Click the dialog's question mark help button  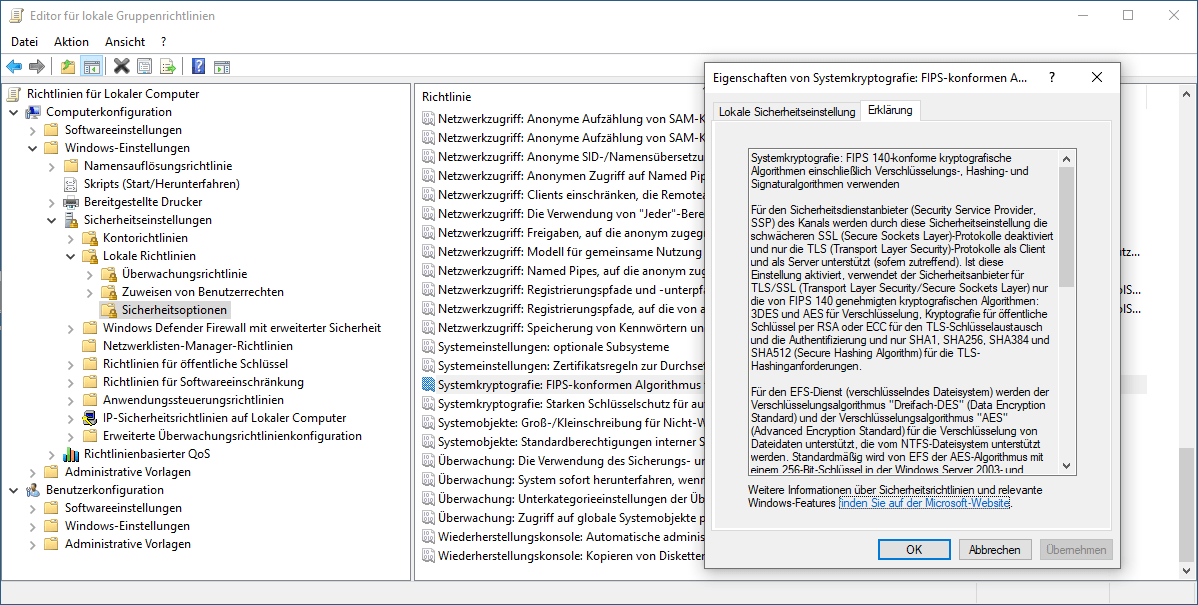(x=1051, y=78)
